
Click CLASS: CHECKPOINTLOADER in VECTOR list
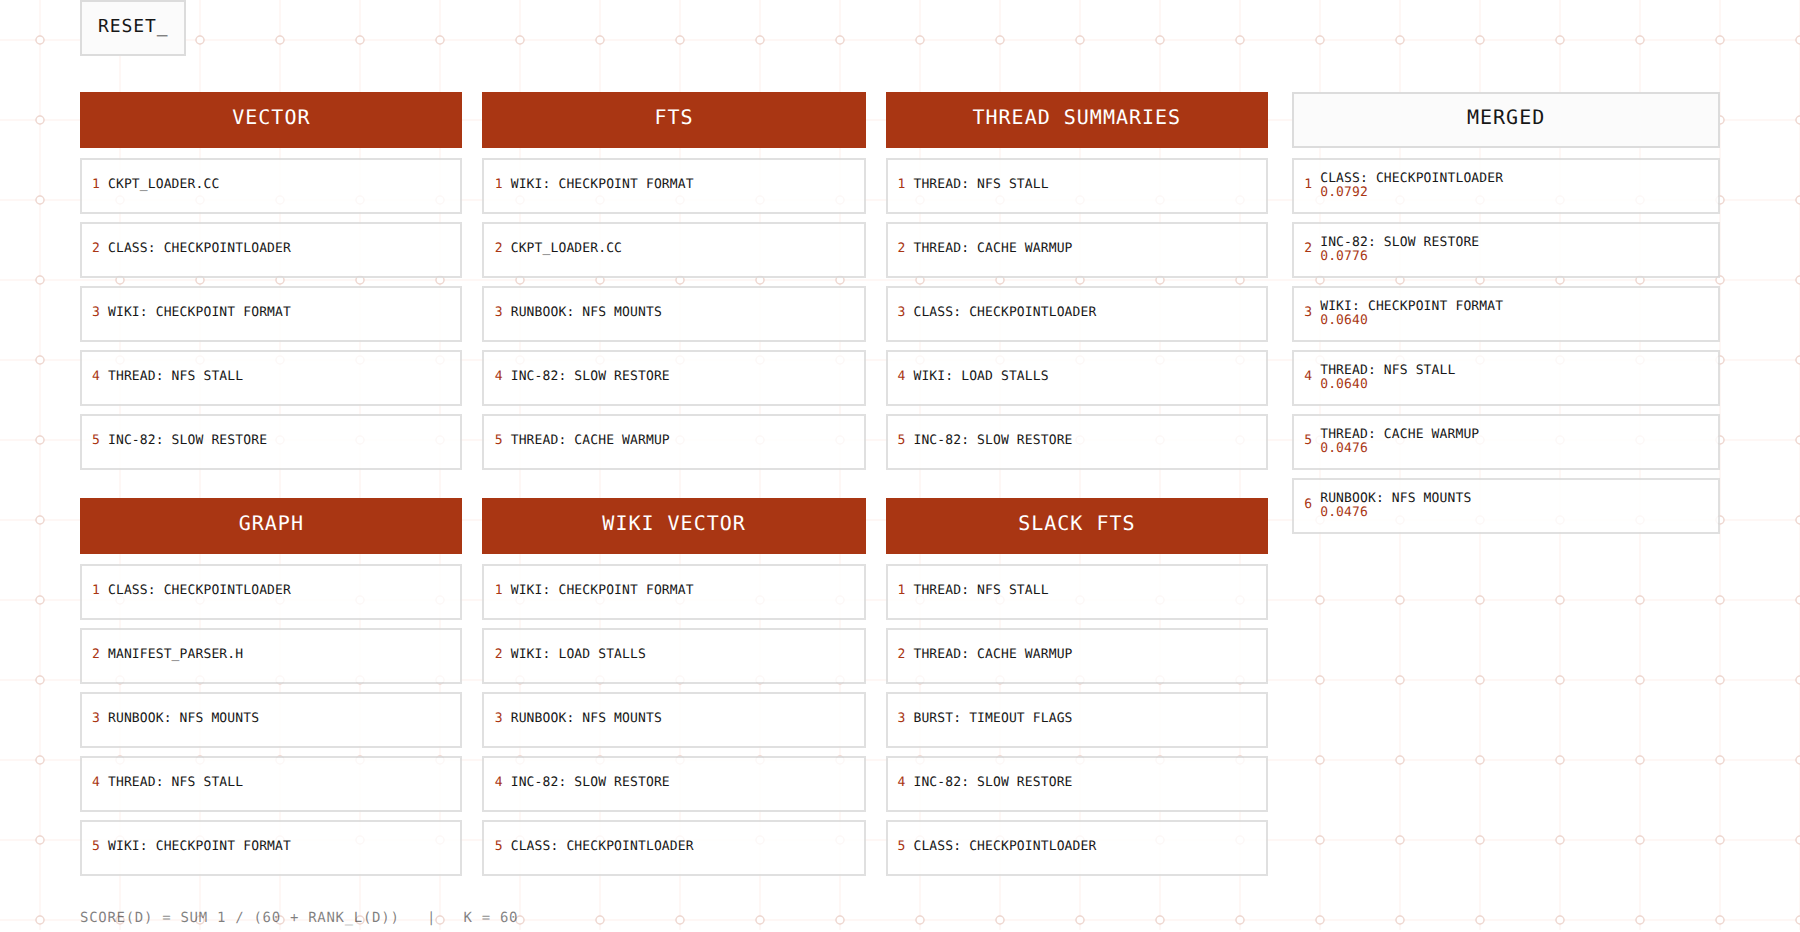pyautogui.click(x=271, y=250)
